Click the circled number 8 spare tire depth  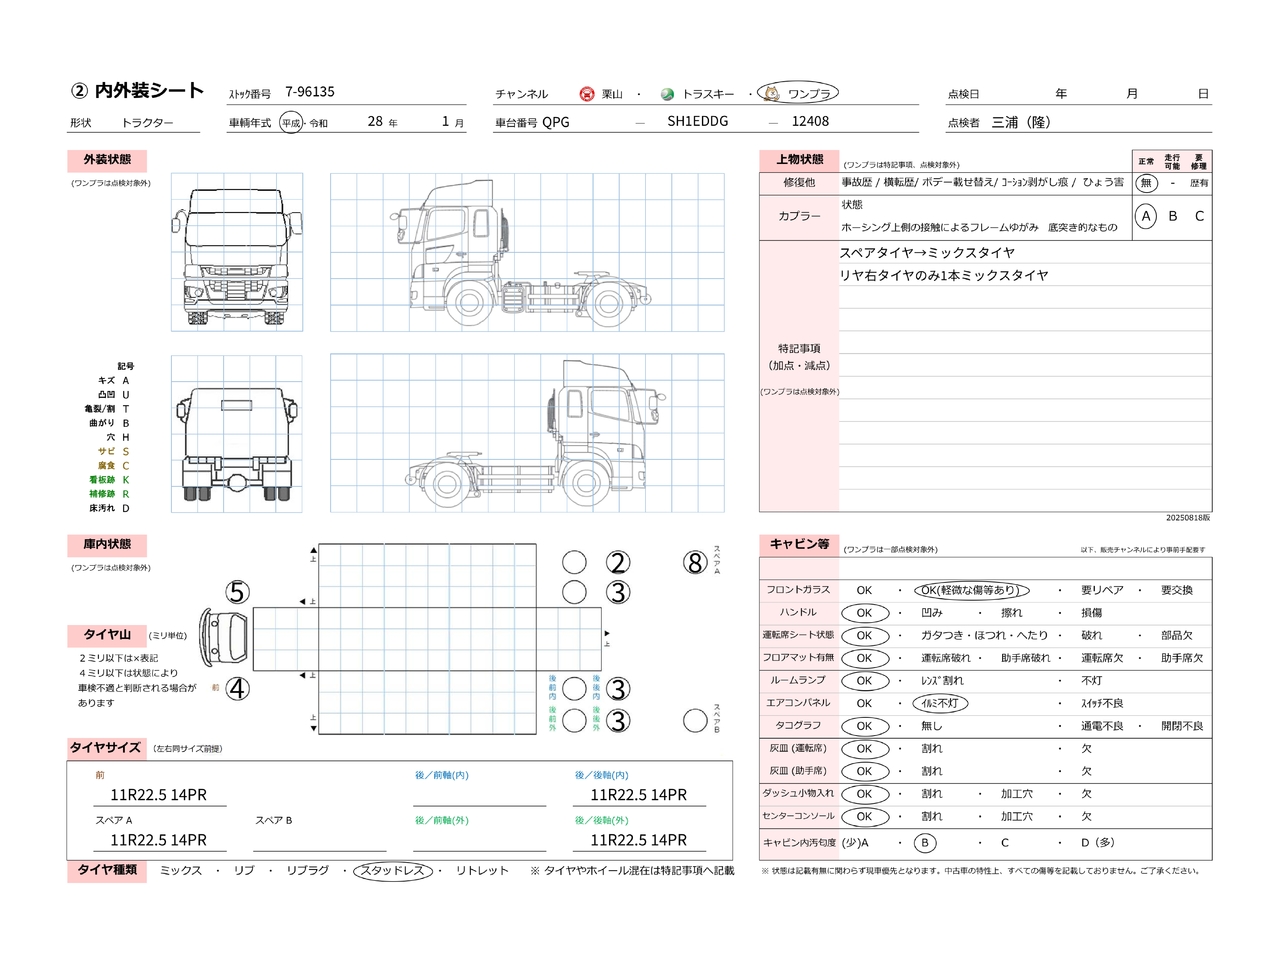point(695,563)
